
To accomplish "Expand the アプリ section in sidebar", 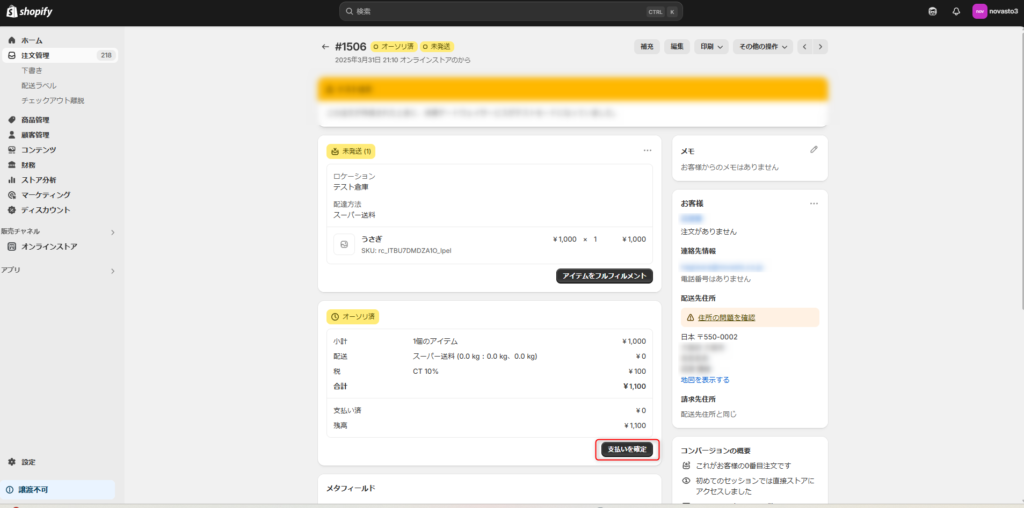I will (112, 270).
